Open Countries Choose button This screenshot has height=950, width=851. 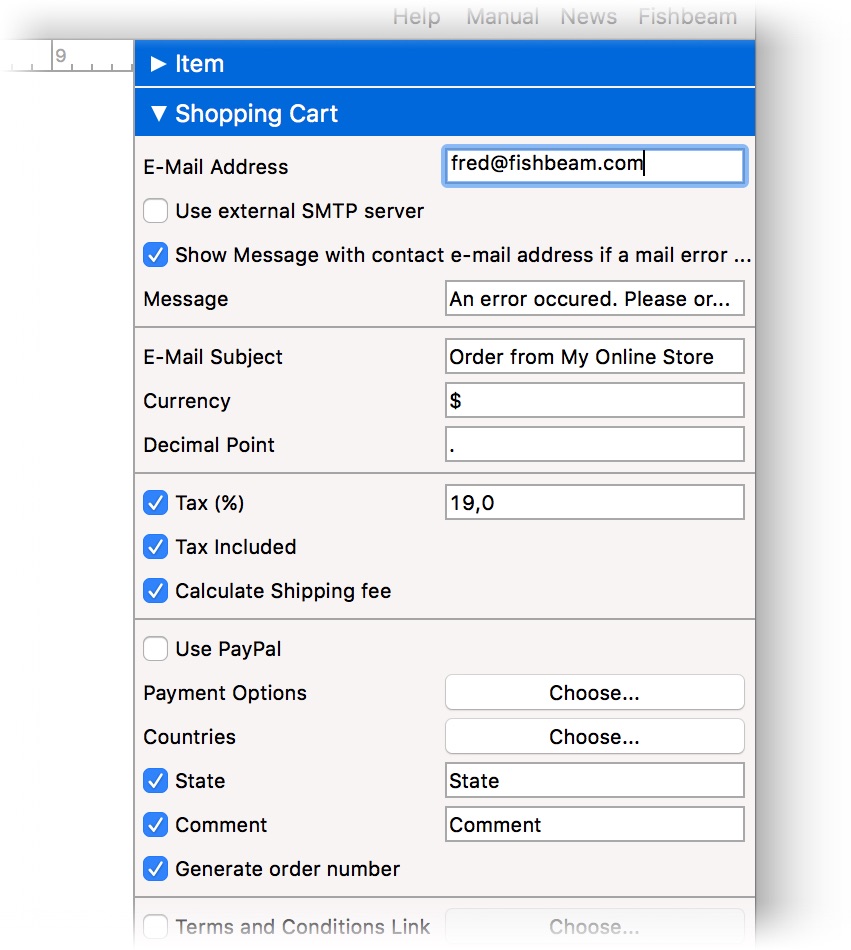(x=594, y=737)
